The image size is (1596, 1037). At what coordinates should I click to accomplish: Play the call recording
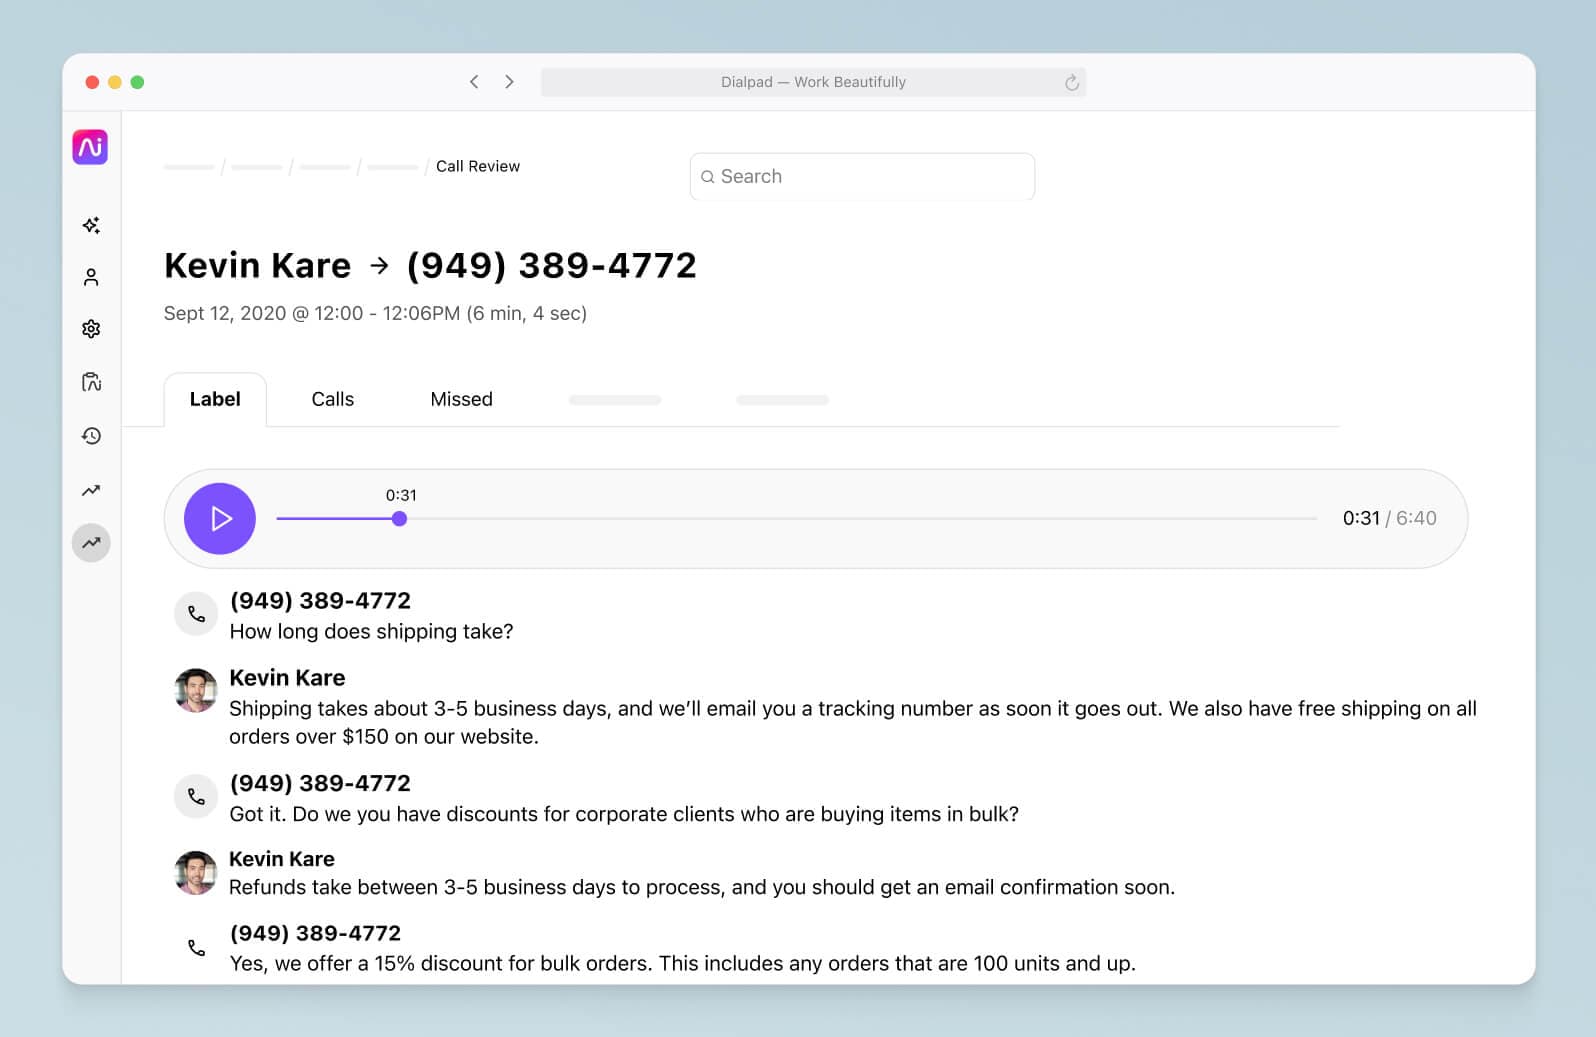pos(220,518)
